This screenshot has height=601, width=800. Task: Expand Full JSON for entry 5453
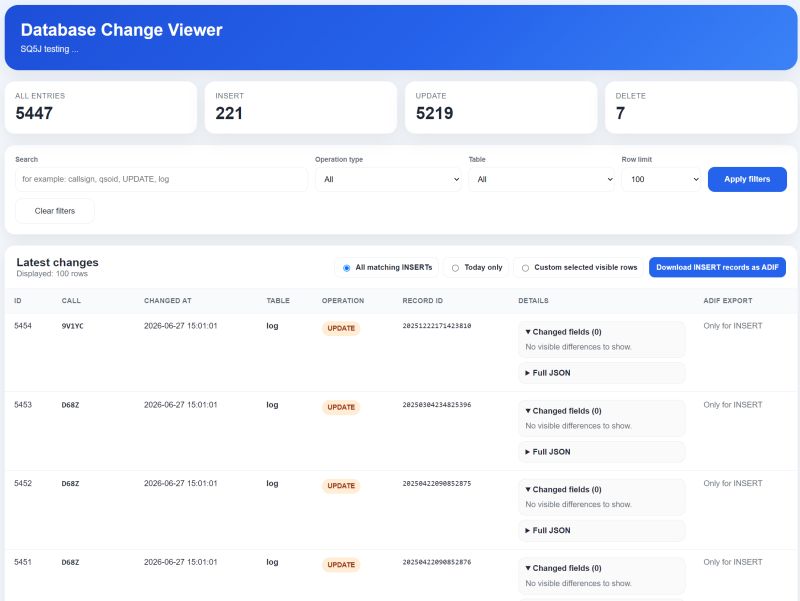[x=547, y=452]
